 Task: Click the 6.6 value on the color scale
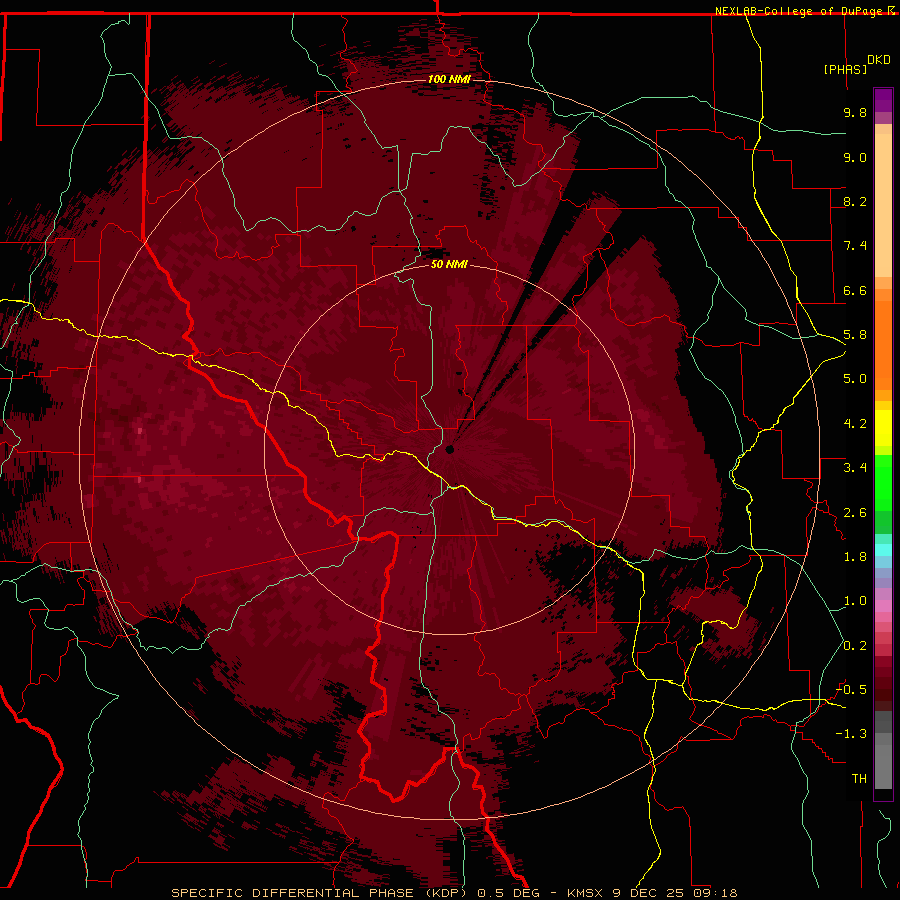tap(855, 290)
